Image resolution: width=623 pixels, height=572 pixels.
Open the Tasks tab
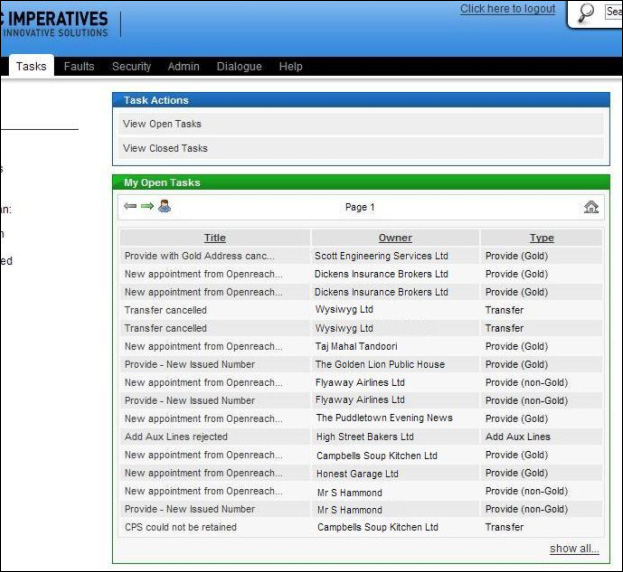tap(31, 67)
